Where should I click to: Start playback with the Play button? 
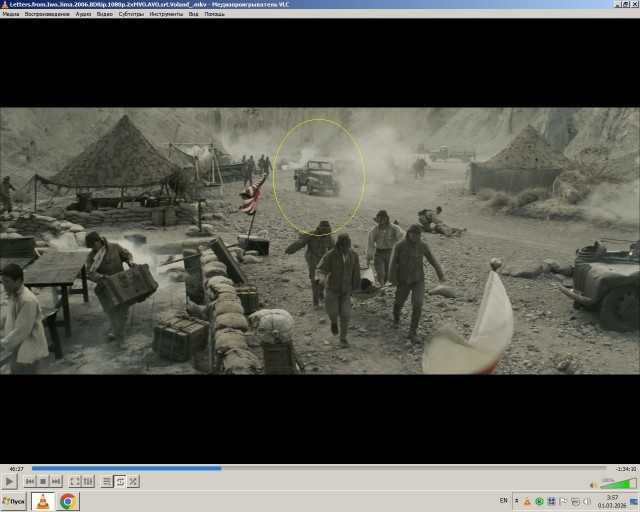[x=9, y=482]
